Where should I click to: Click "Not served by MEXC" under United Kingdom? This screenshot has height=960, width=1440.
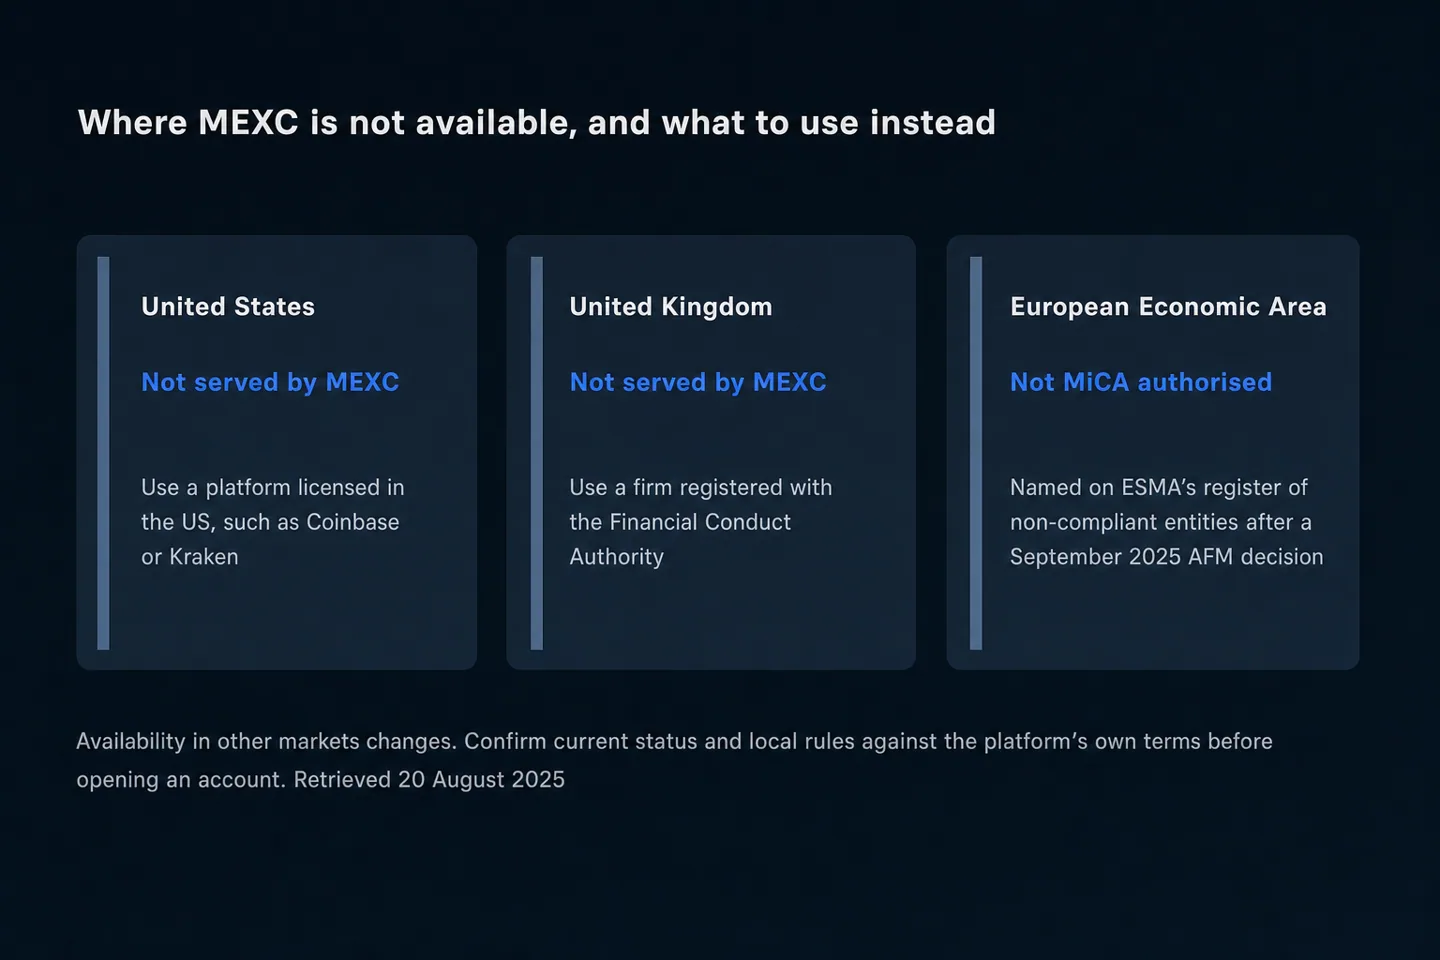698,383
